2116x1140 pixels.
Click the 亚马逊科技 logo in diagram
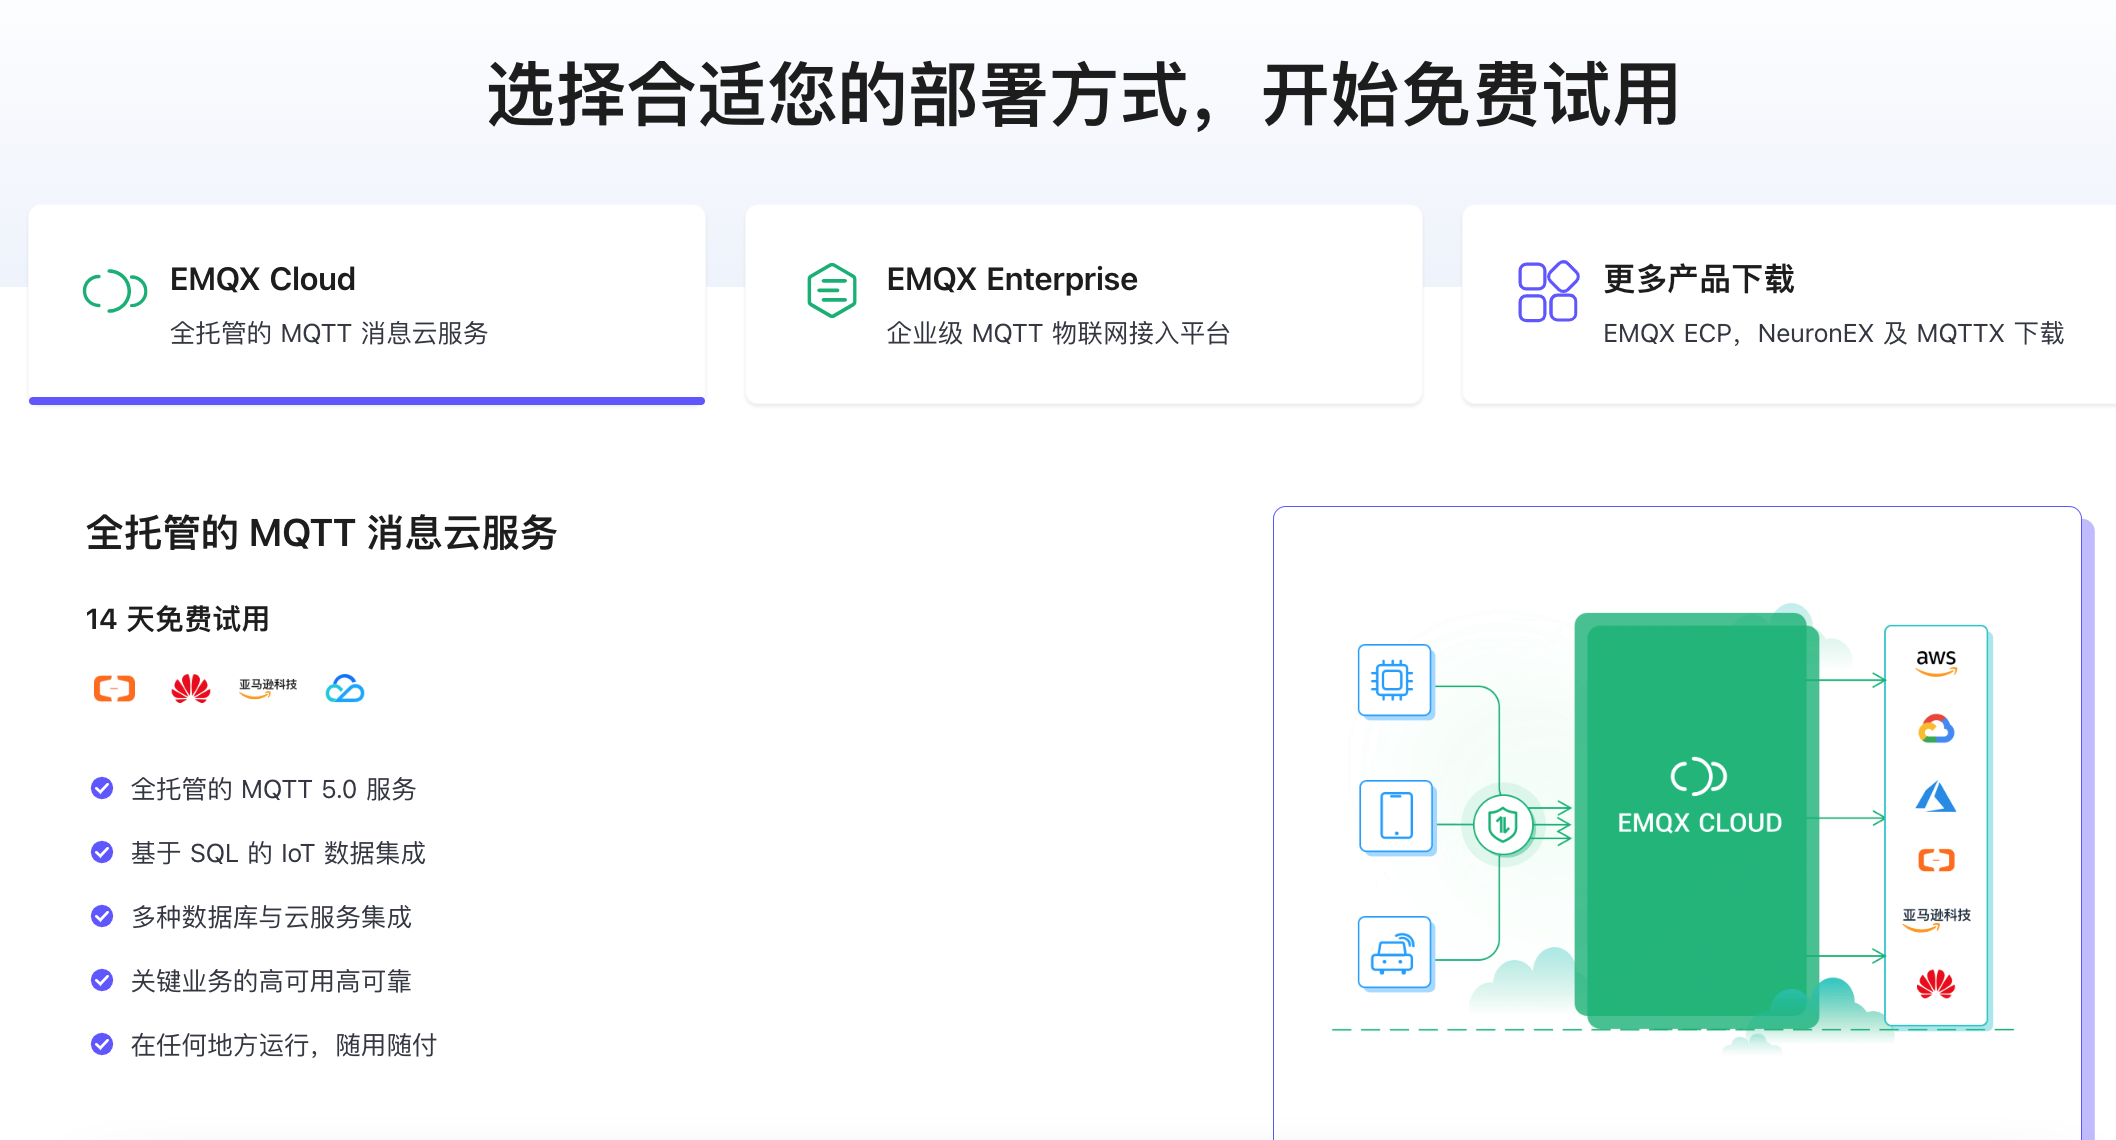point(1936,920)
